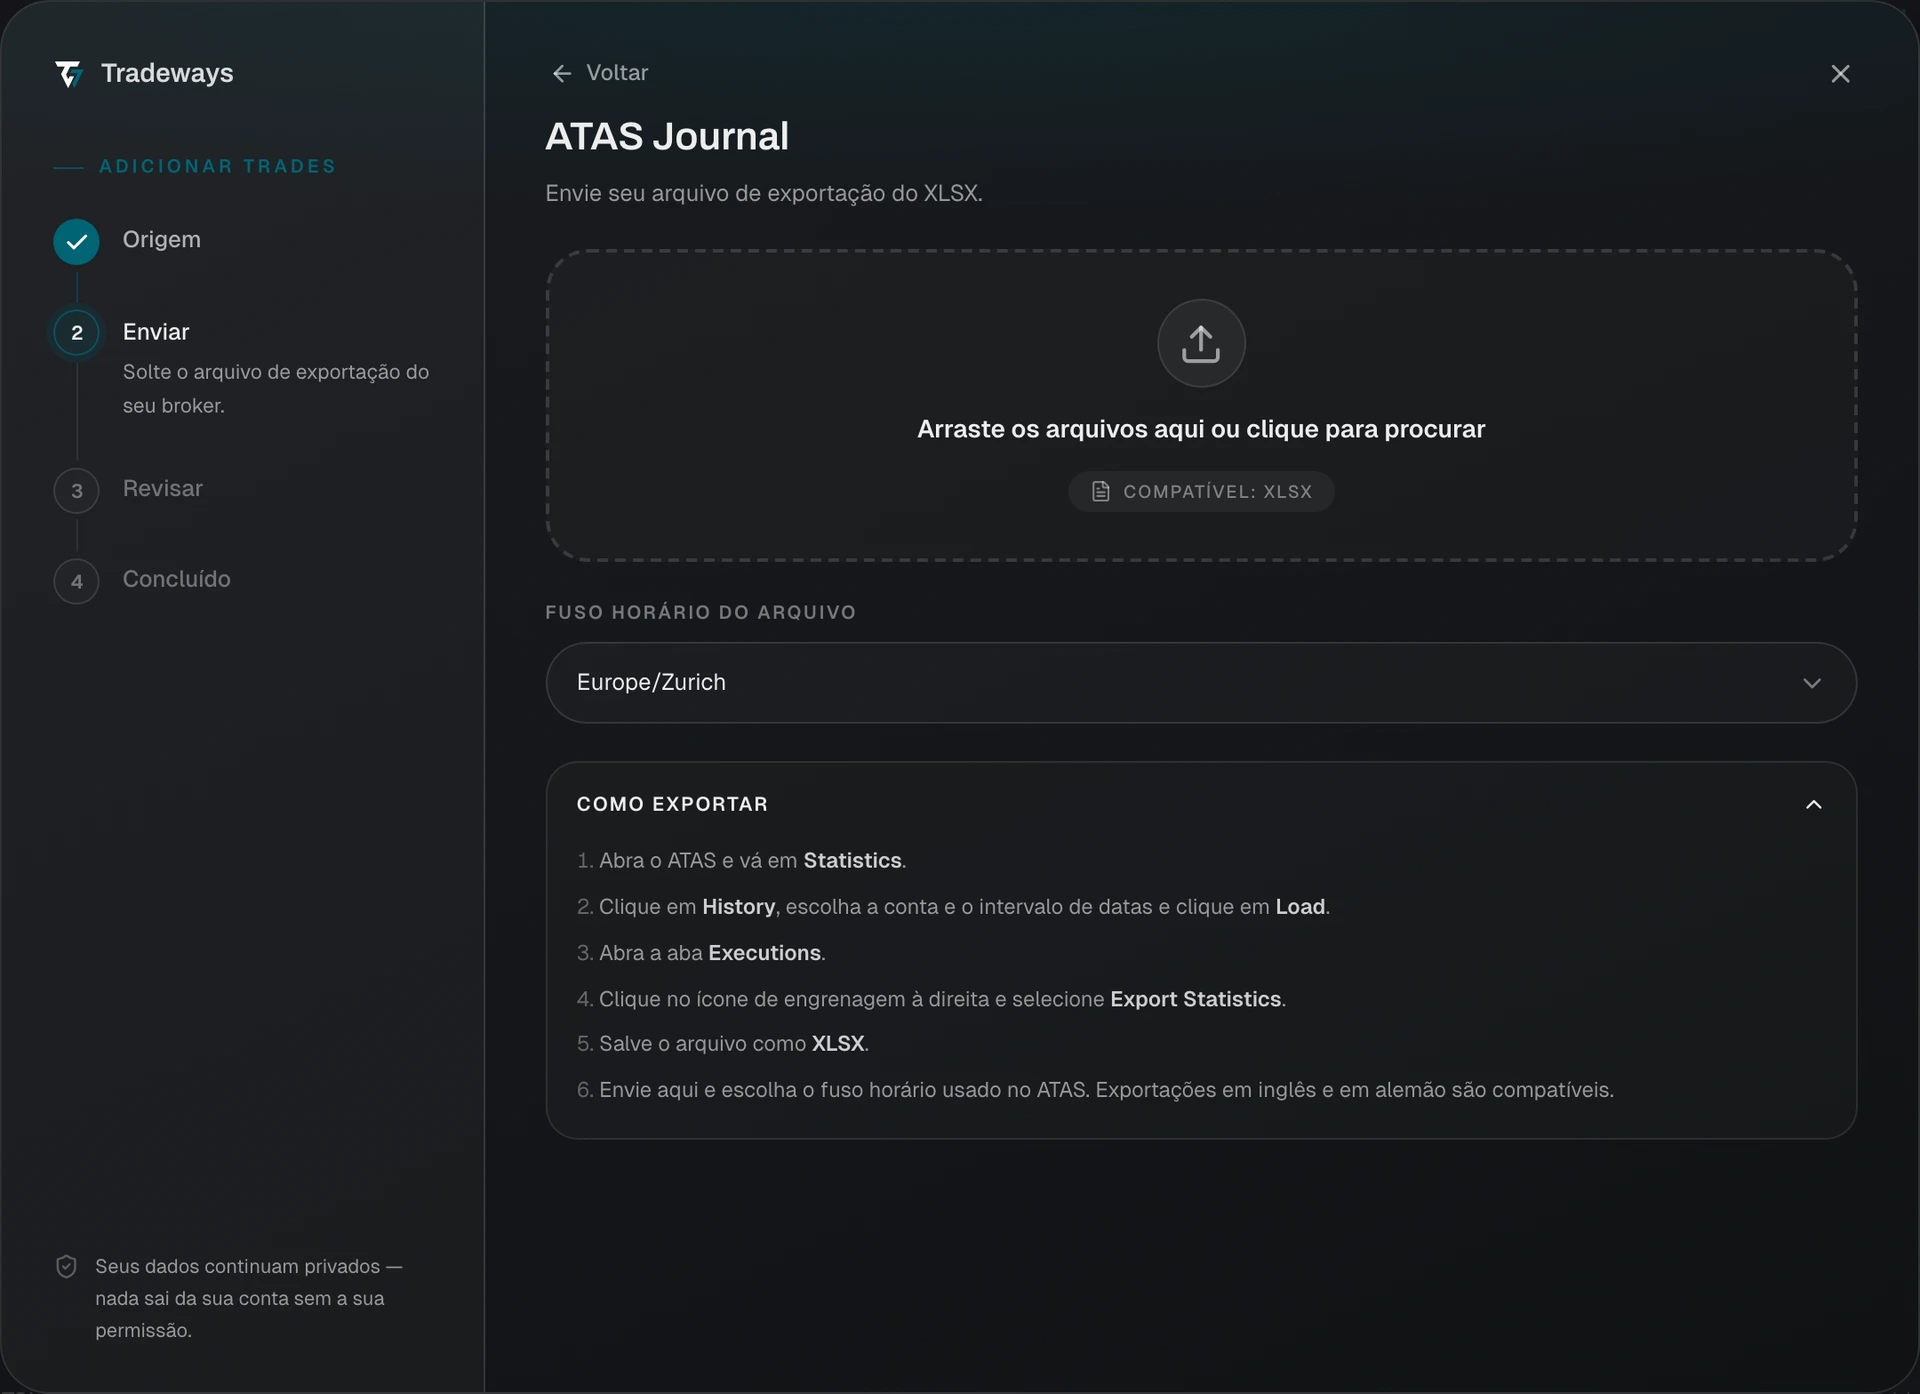Click the file drop zone to browse
Screen dimensions: 1920x1394
click(x=1201, y=405)
